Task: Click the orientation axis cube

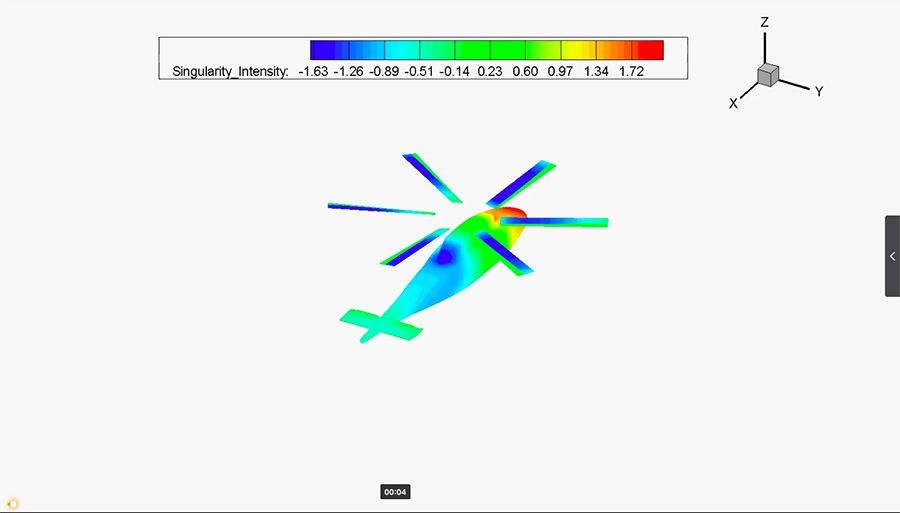Action: point(768,75)
